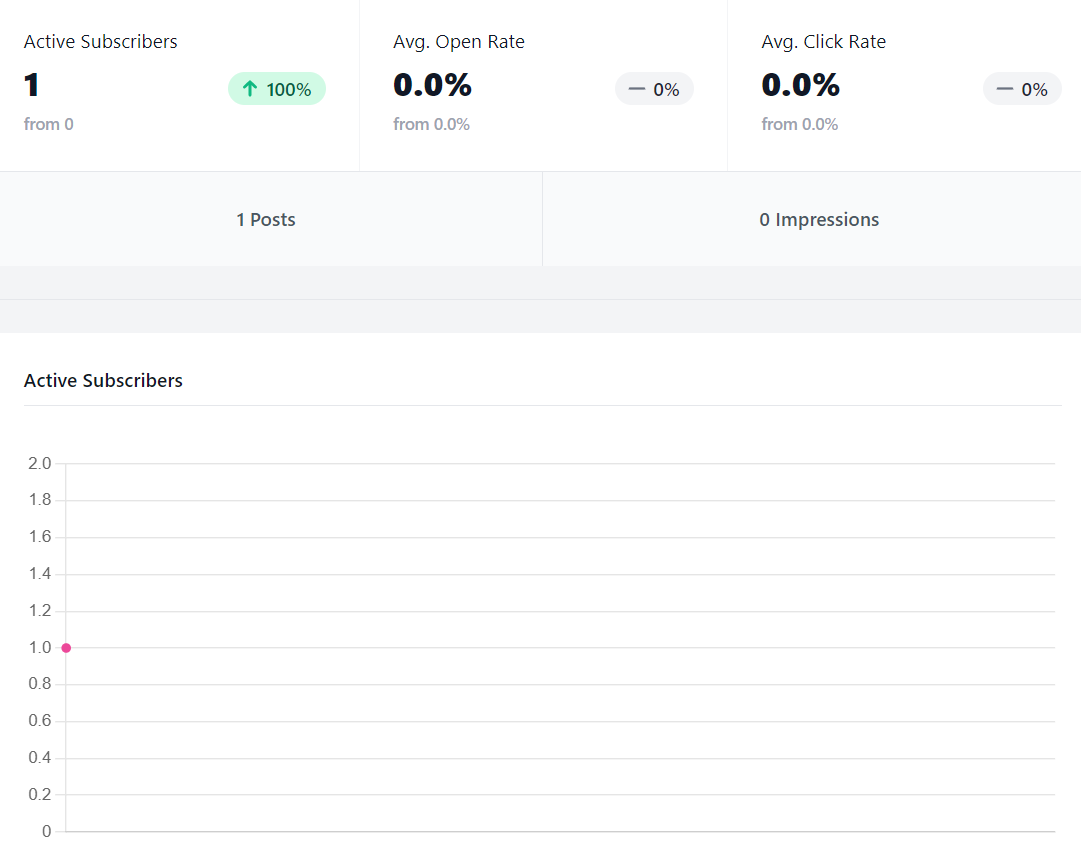The image size is (1081, 861).
Task: Click the 1.0 y-axis label
Action: (40, 647)
